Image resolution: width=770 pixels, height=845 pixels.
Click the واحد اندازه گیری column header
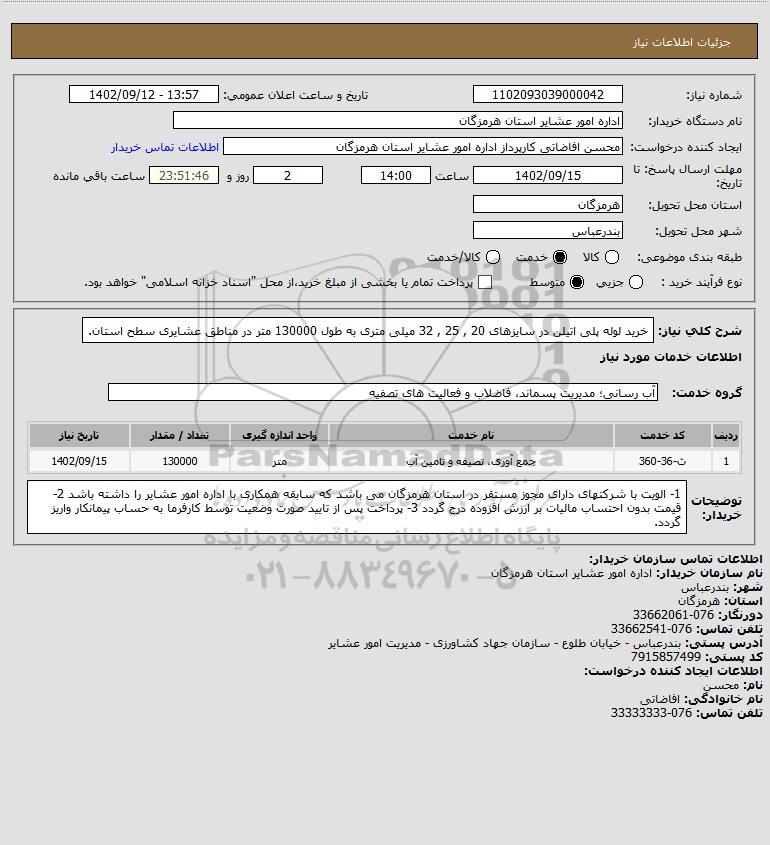point(279,435)
